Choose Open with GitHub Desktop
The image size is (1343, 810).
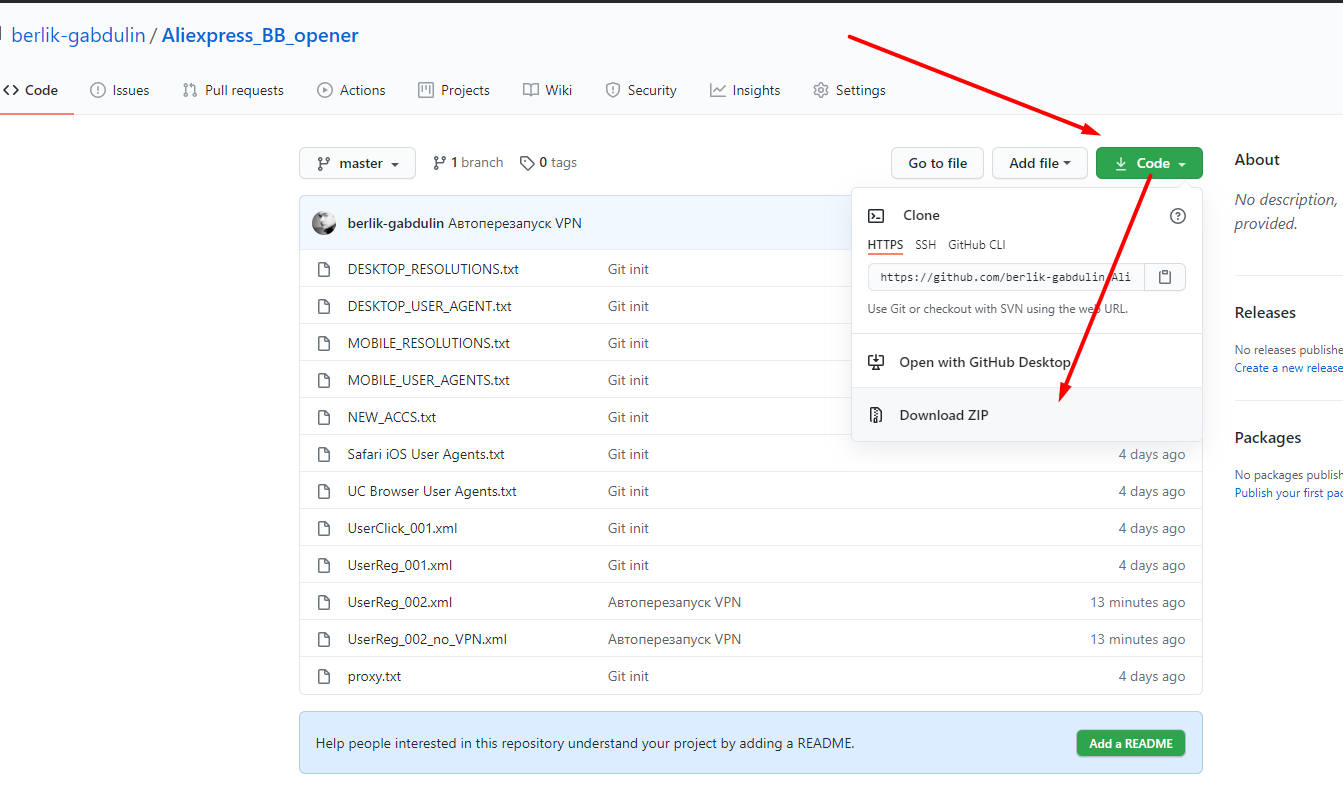1027,362
